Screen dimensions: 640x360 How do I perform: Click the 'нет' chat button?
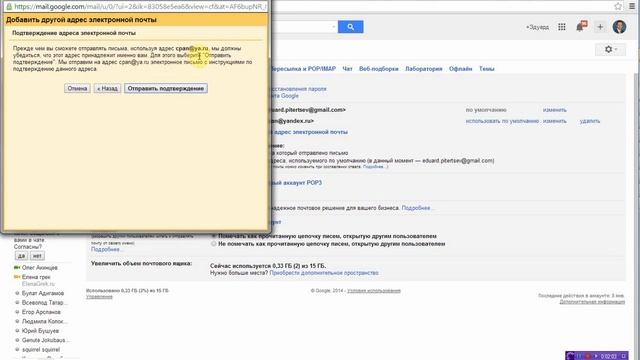point(37,256)
